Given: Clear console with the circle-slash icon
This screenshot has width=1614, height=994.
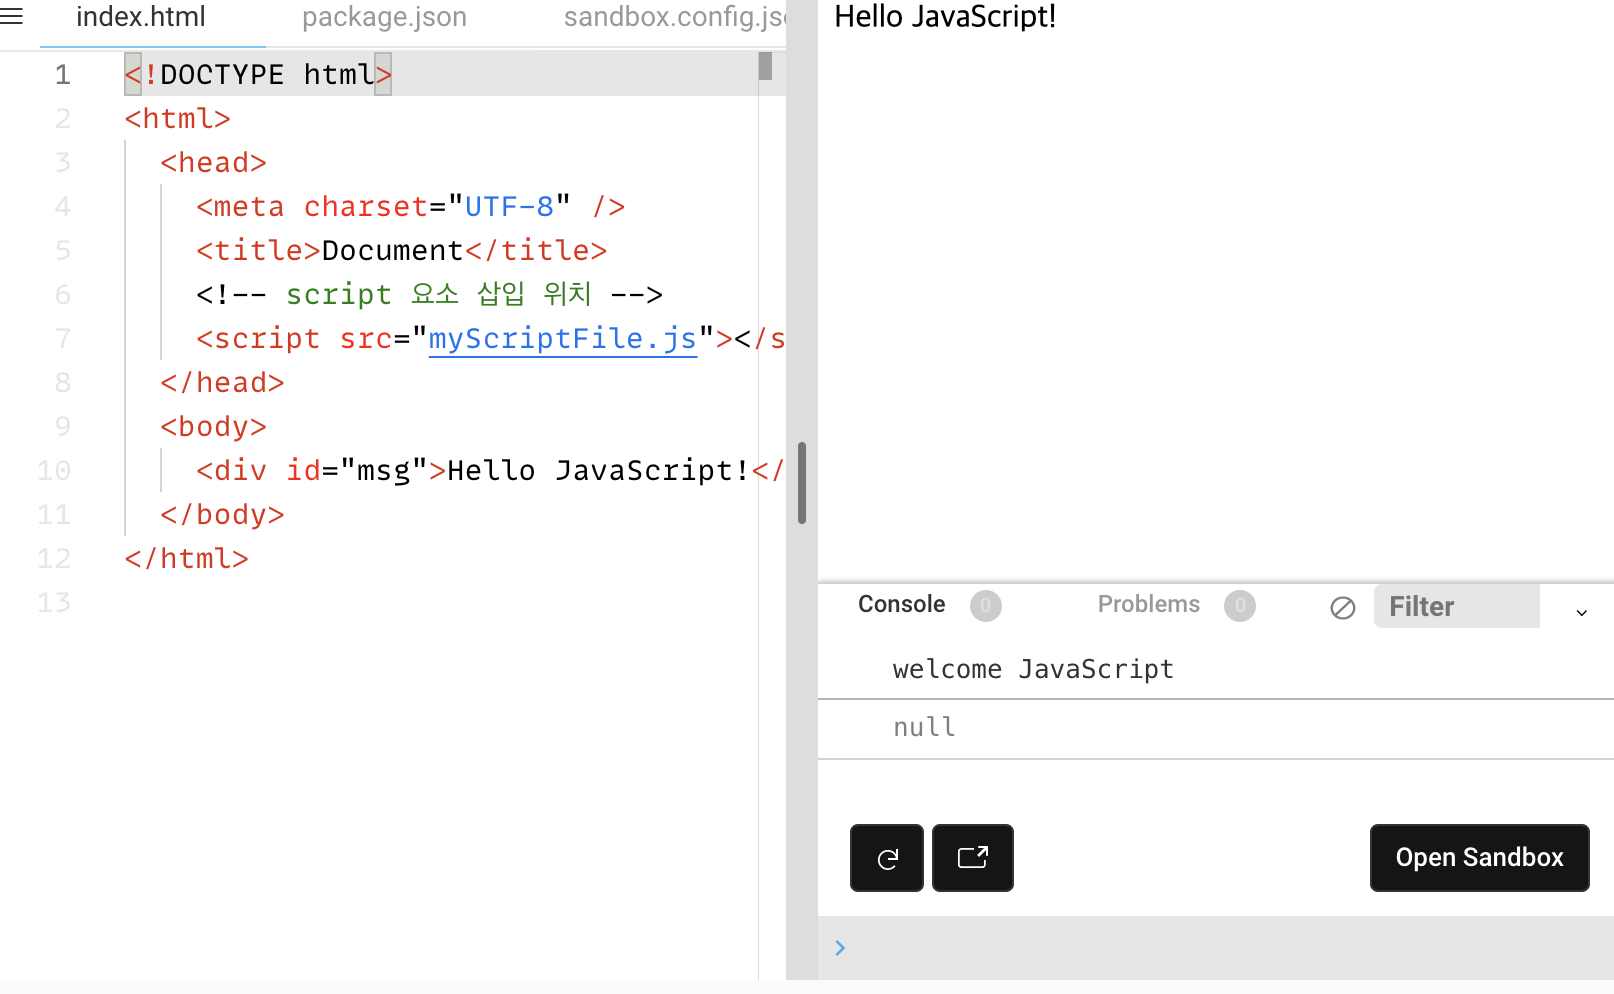Looking at the screenshot, I should (x=1343, y=607).
